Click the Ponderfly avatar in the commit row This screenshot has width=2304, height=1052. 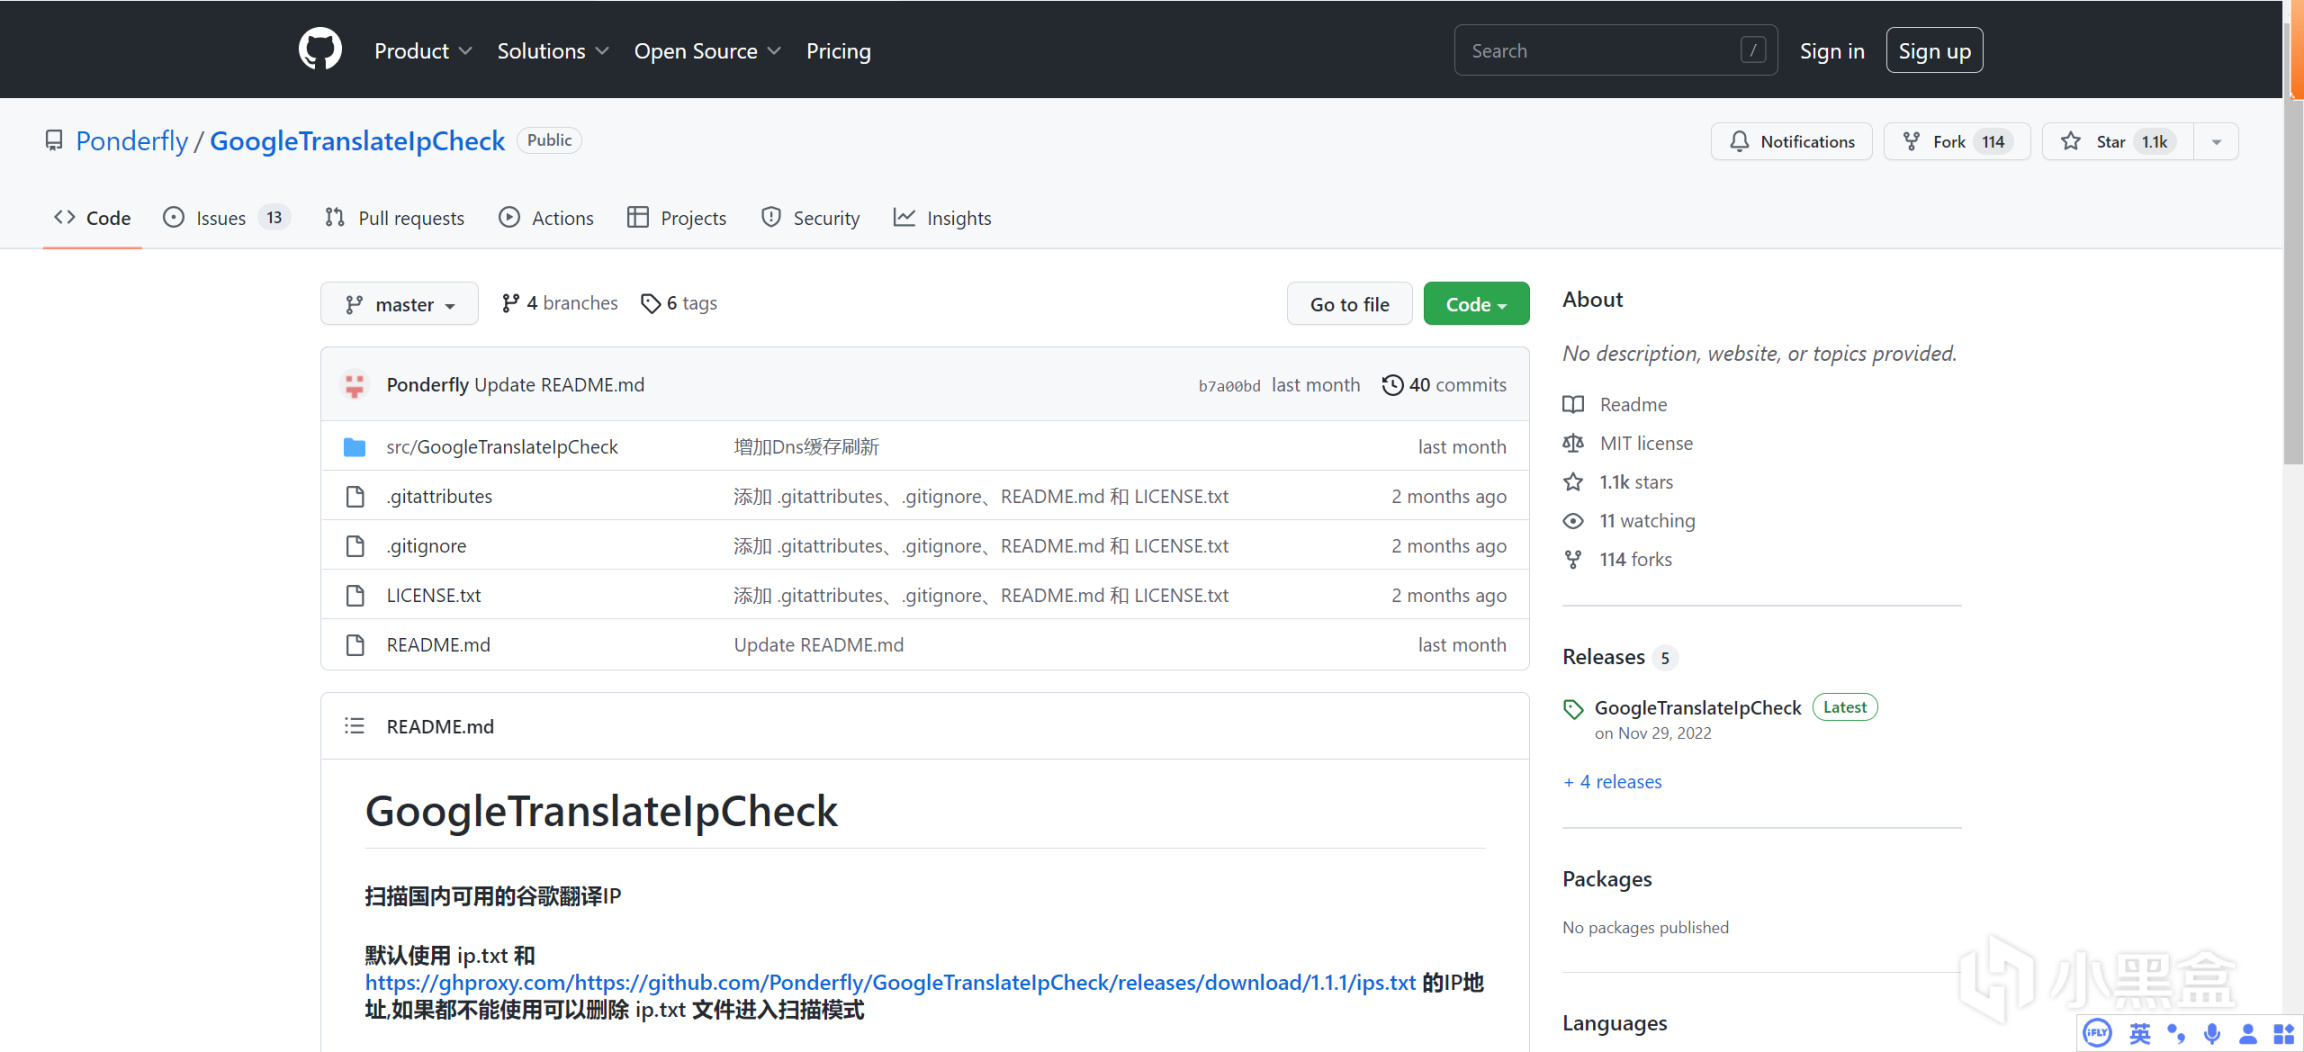354,385
